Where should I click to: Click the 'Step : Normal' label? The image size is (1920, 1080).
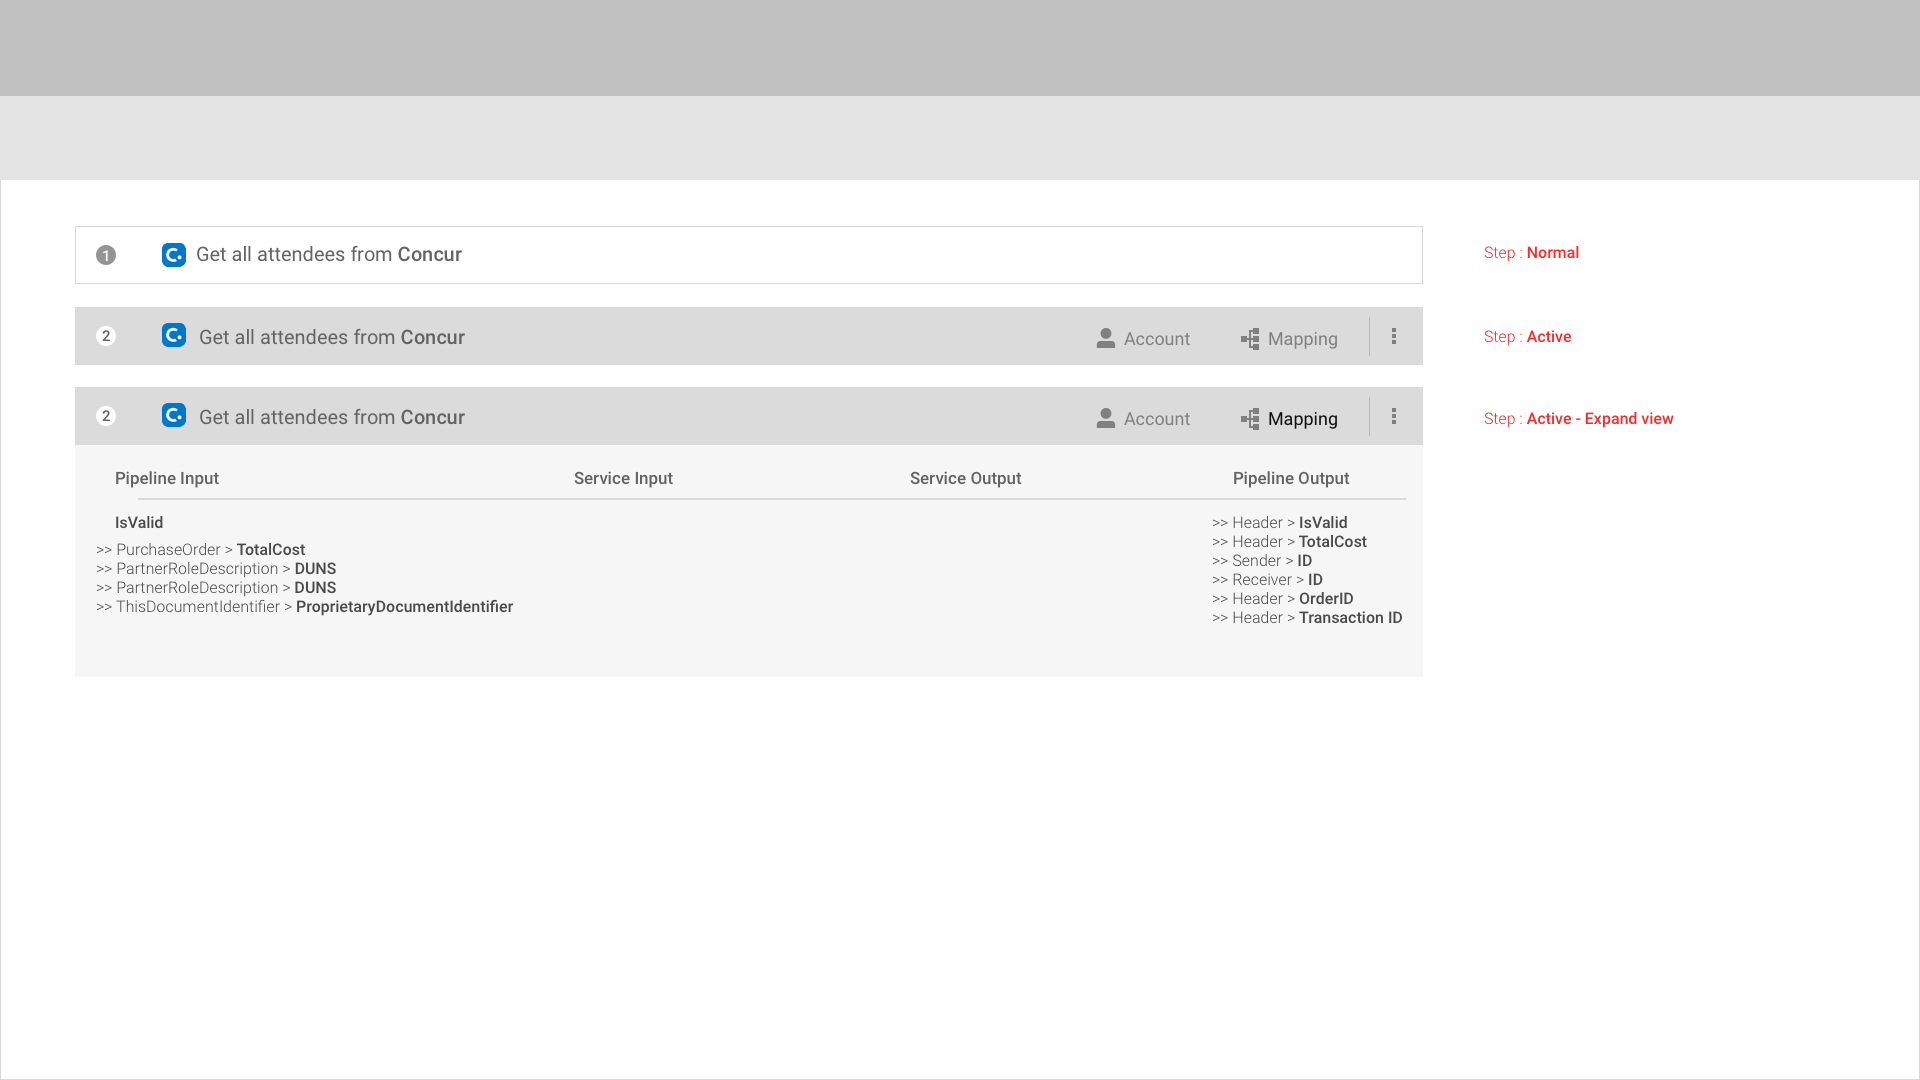[1531, 252]
